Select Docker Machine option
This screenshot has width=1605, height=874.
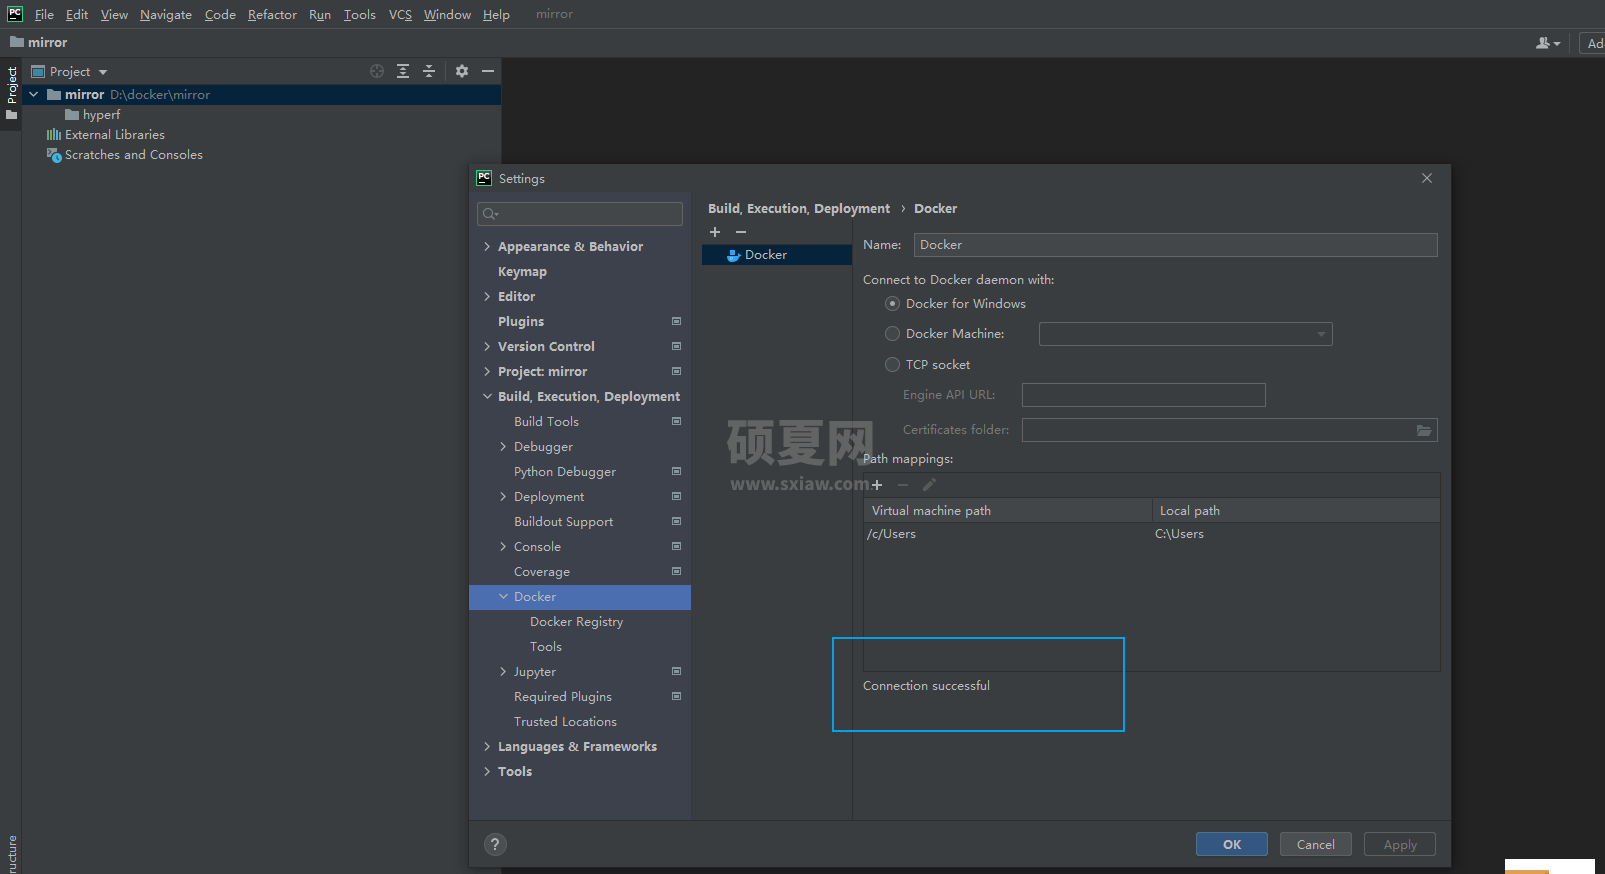893,334
